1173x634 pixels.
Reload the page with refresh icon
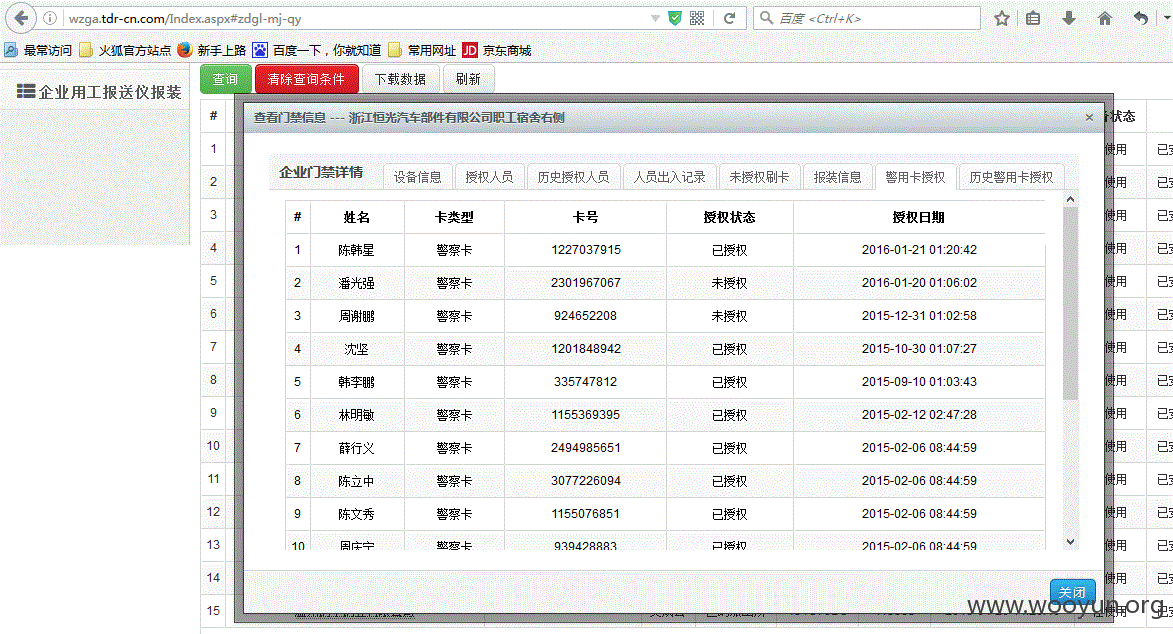729,18
